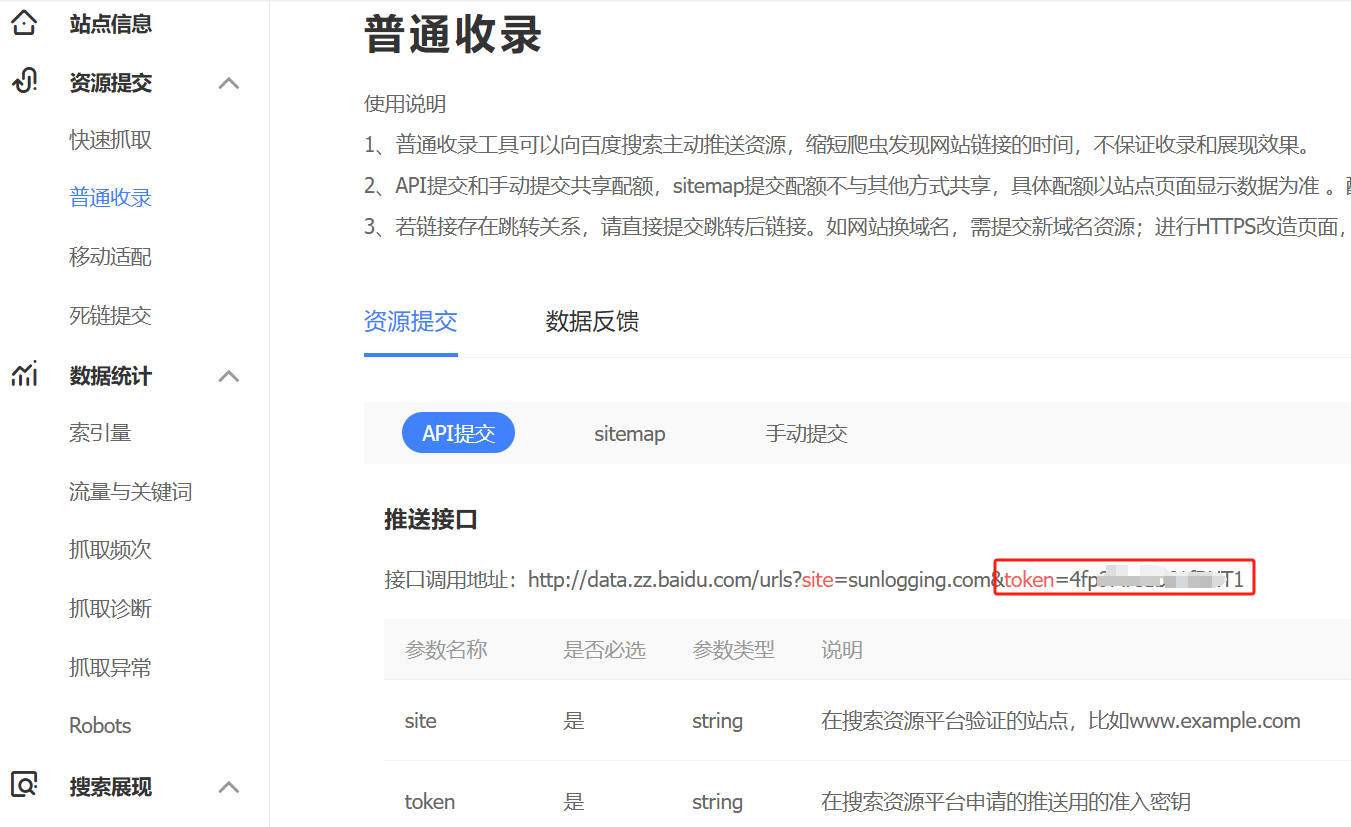The width and height of the screenshot is (1351, 827).
Task: Open 普通收录 in the sidebar
Action: coord(110,198)
